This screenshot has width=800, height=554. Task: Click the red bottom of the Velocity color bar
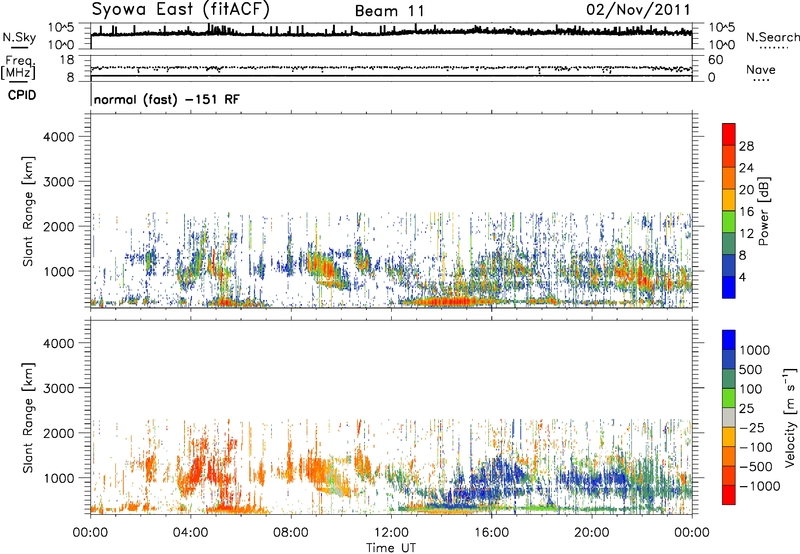pyautogui.click(x=729, y=495)
